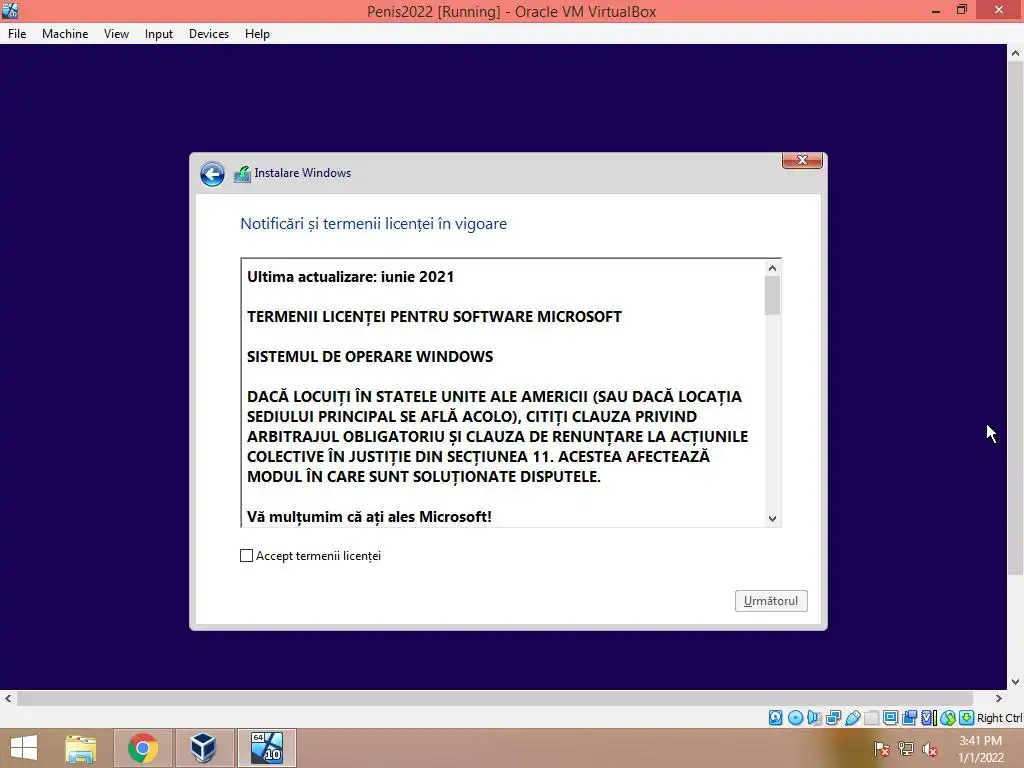Click the back arrow in Instalare Windows
Image resolution: width=1024 pixels, height=768 pixels.
(212, 174)
